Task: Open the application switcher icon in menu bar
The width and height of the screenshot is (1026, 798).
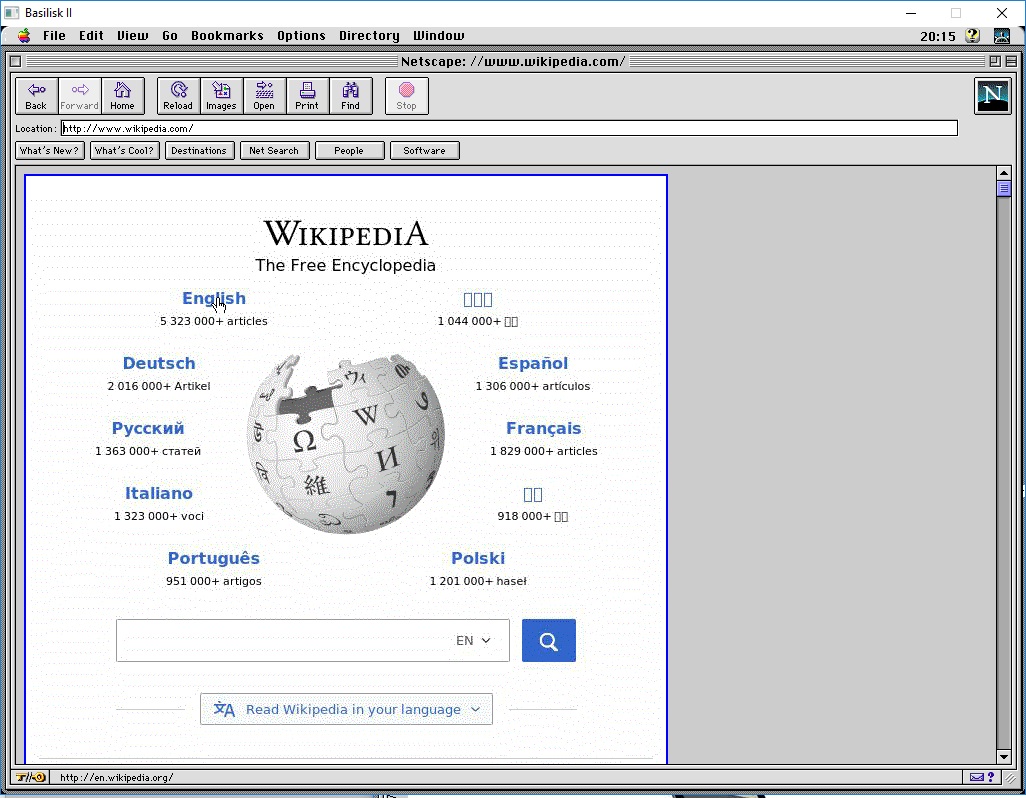Action: [1002, 36]
